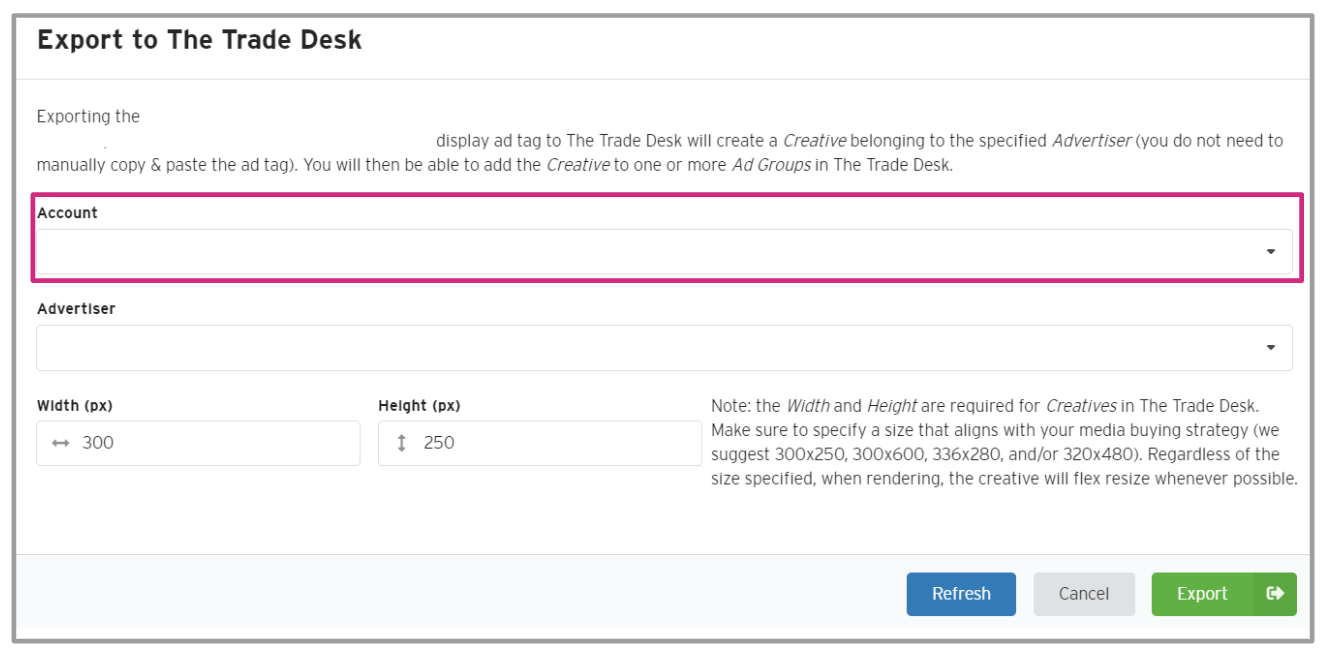Click the export arrow icon on Export button
Viewport: 1321px width, 655px height.
[1275, 594]
